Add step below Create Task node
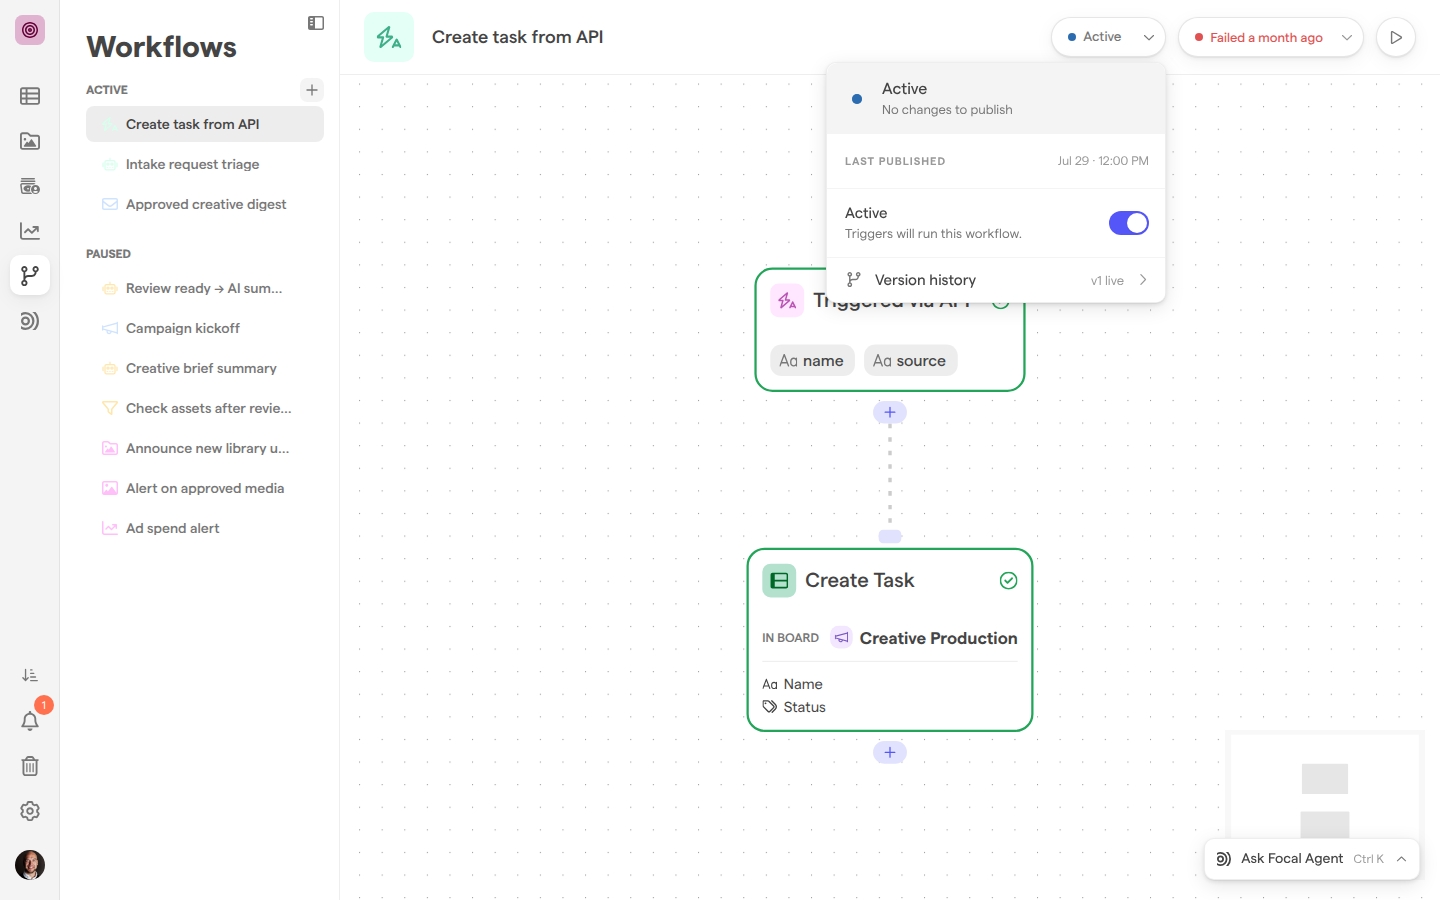Screen dimensions: 1440x900 click(890, 752)
